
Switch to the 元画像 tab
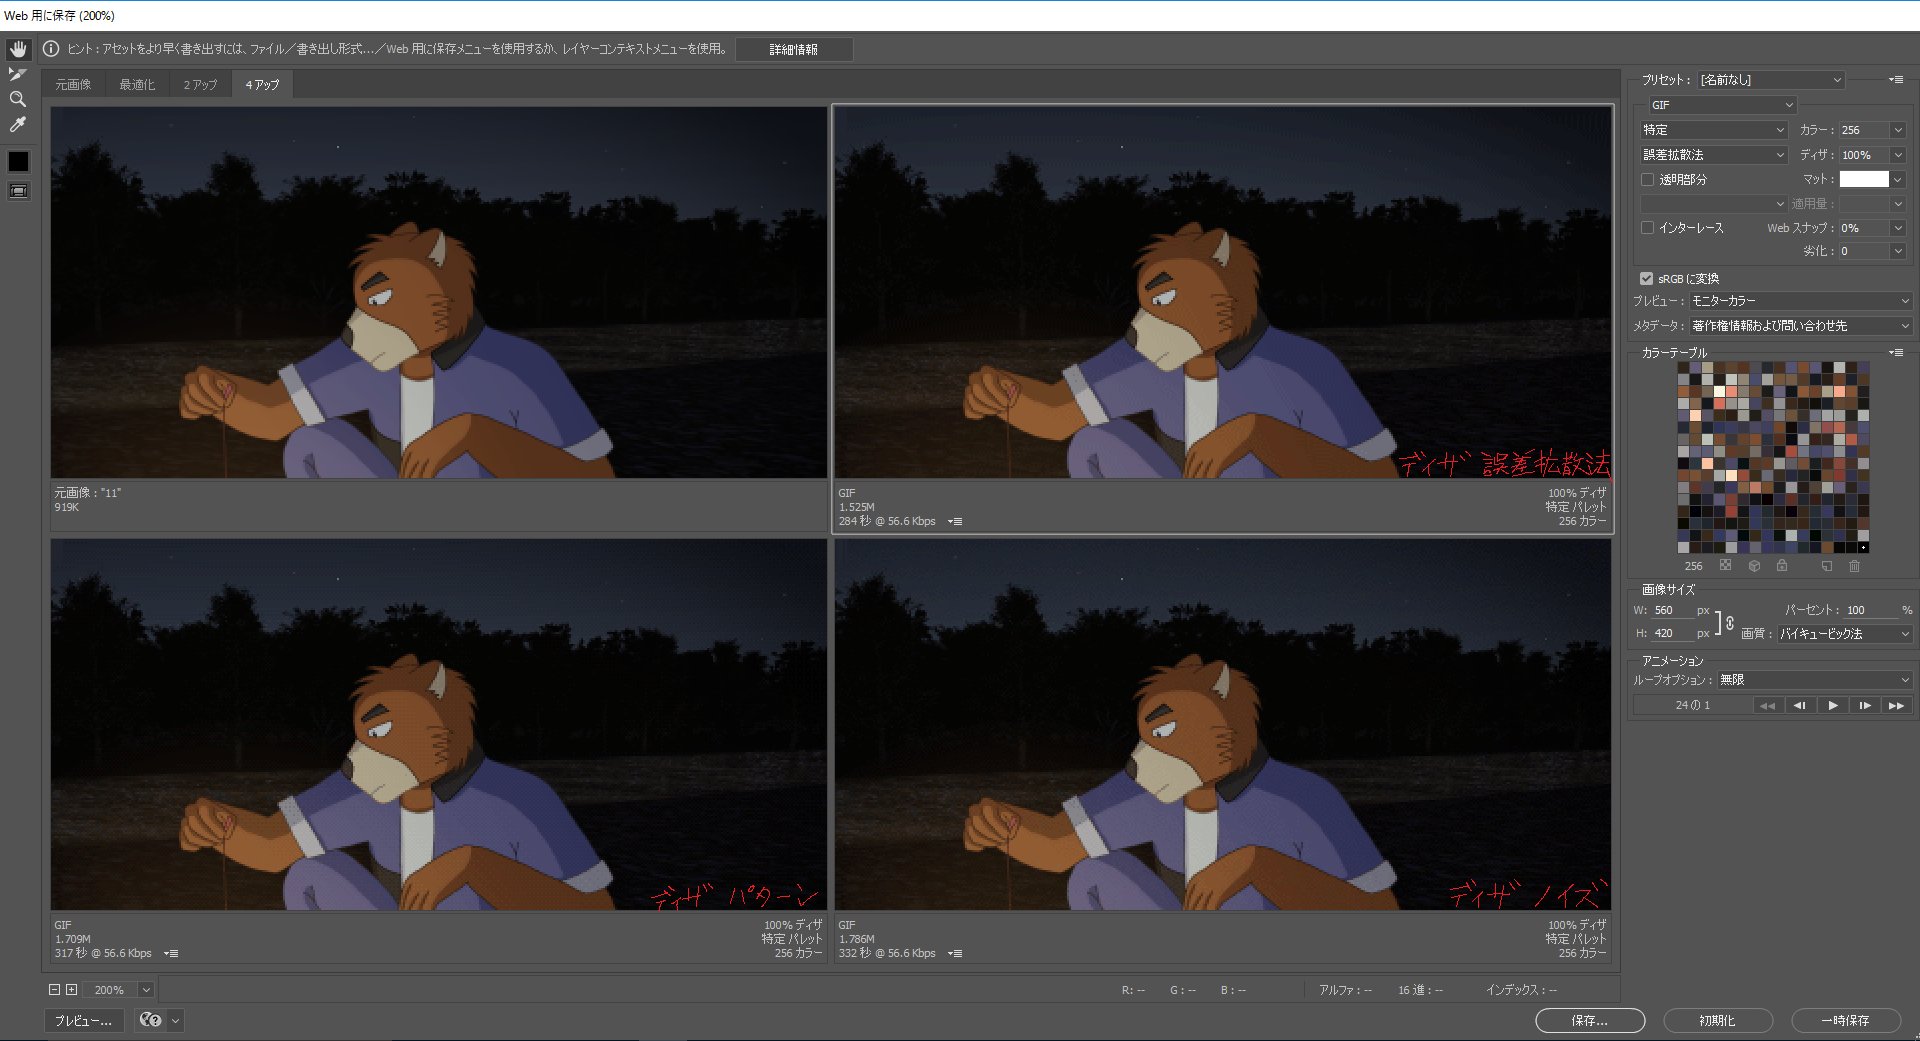click(73, 85)
